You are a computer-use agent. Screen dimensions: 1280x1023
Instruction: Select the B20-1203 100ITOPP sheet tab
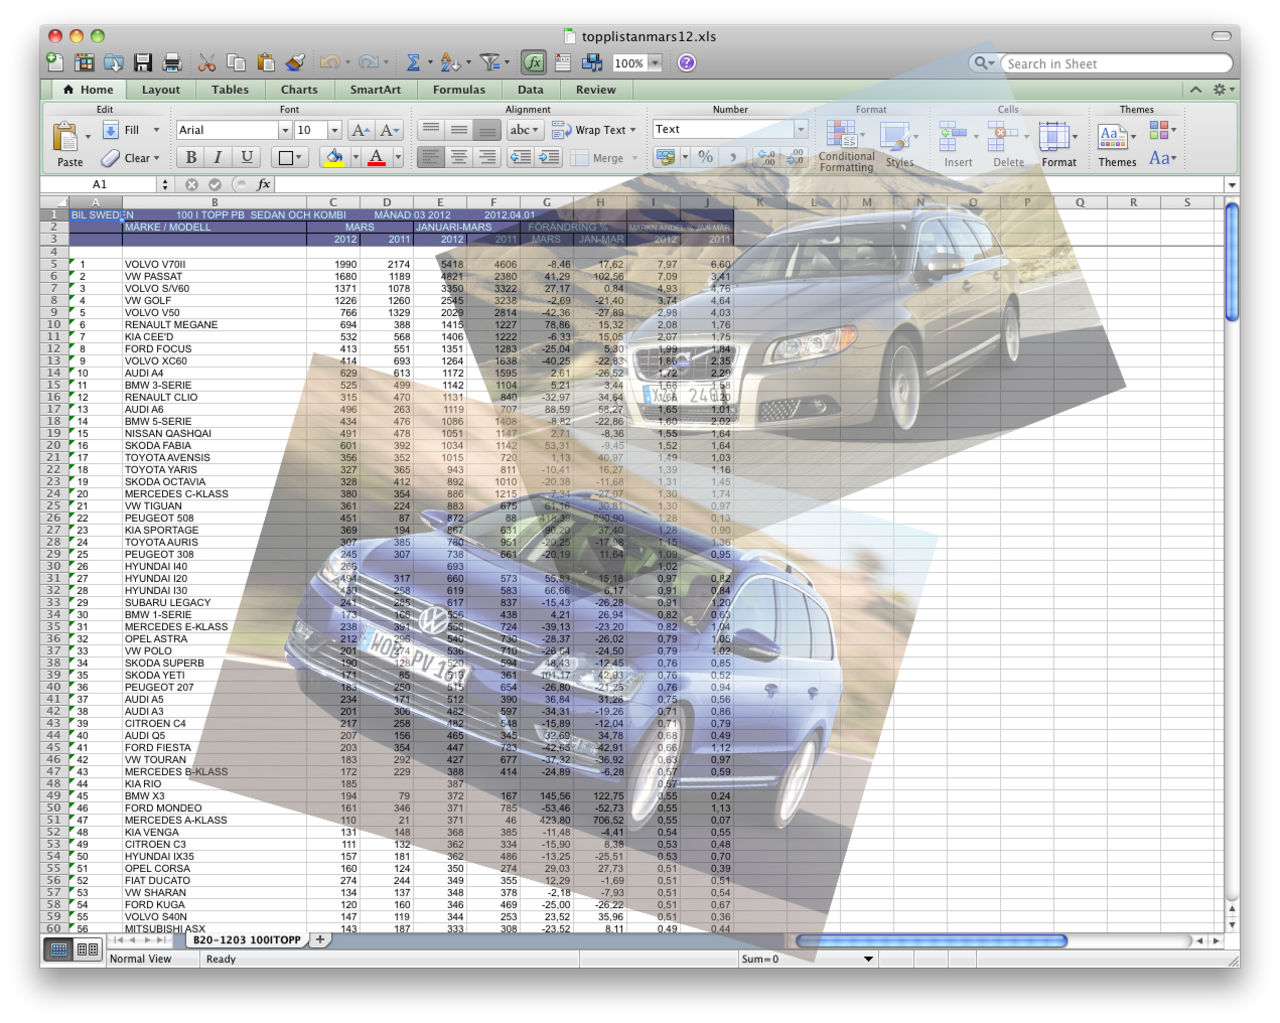246,940
